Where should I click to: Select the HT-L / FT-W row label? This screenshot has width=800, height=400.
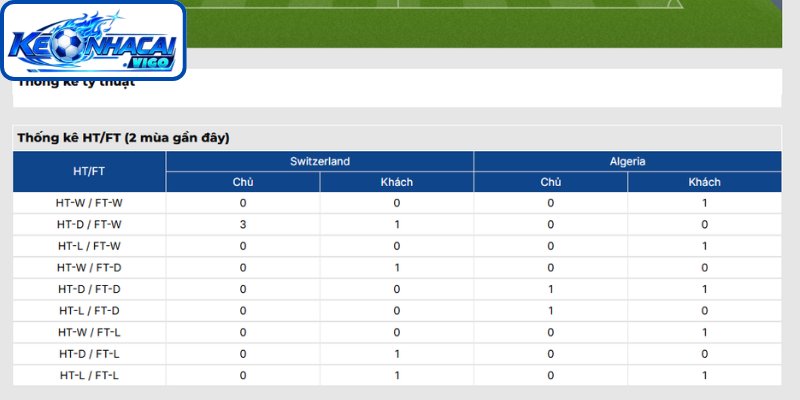89,246
